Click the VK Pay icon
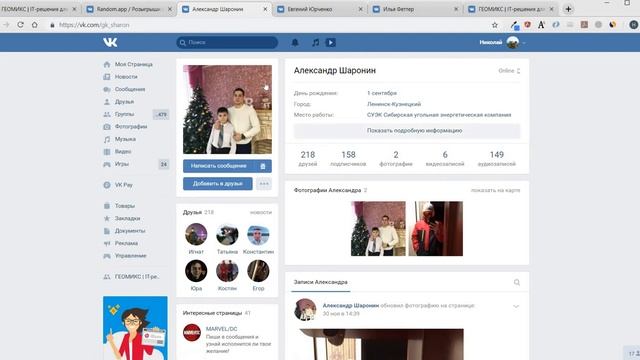The width and height of the screenshot is (640, 360). (107, 185)
